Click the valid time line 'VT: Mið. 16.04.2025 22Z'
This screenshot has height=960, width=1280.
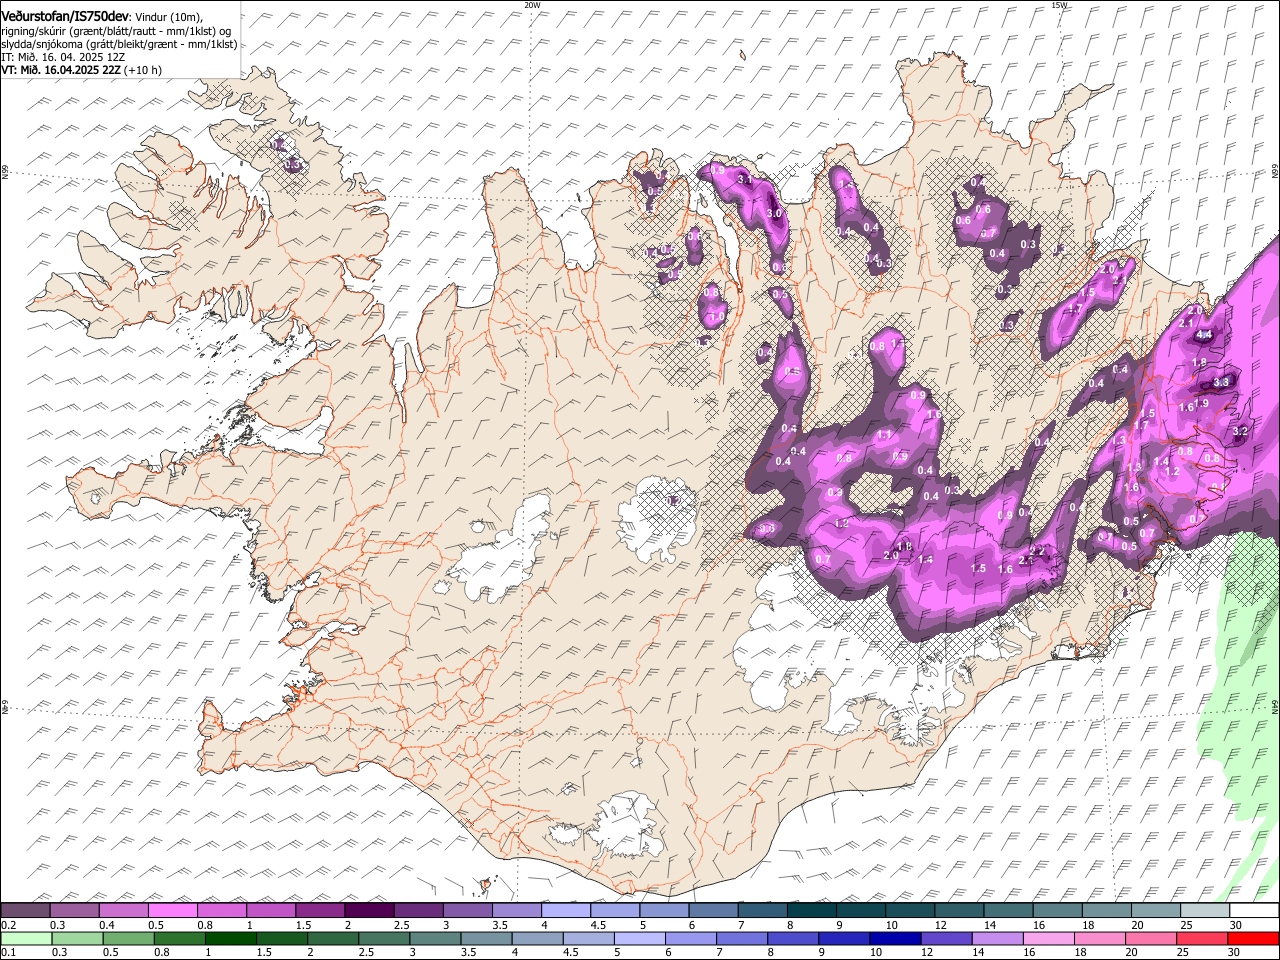(x=61, y=70)
